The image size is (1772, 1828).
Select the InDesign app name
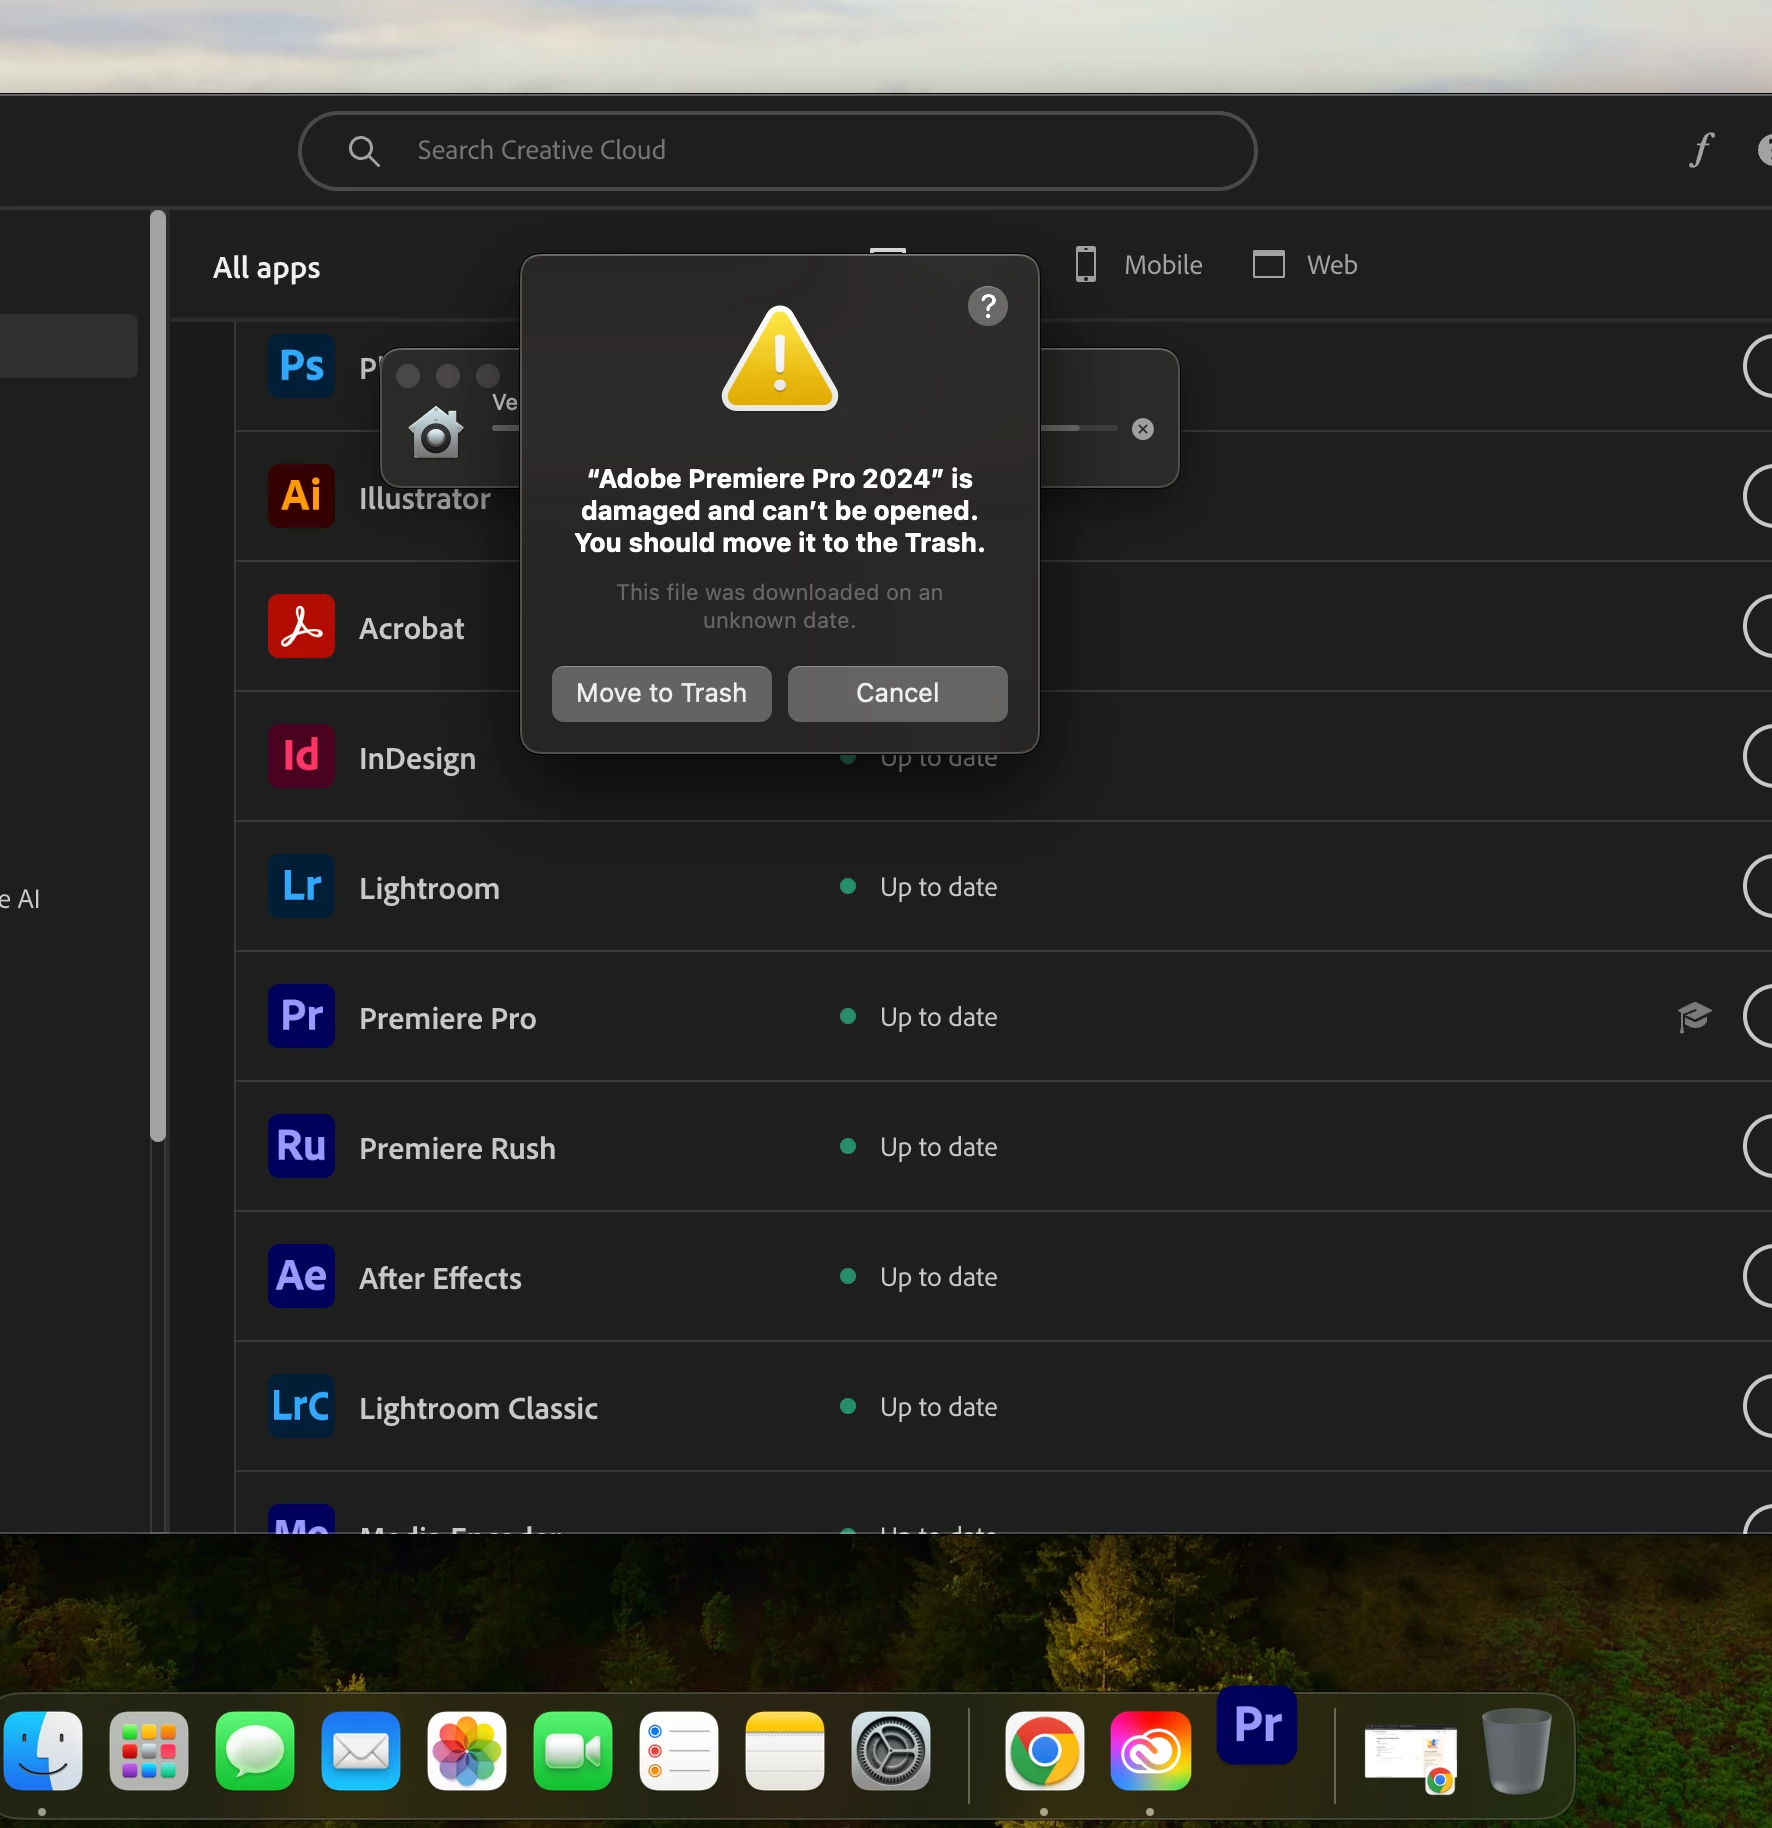[417, 759]
